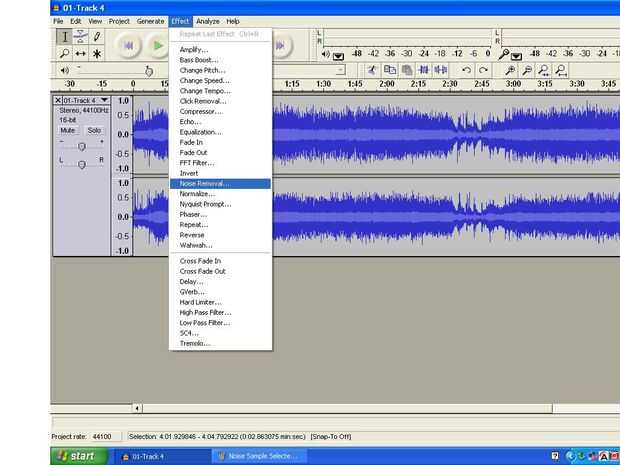Click the 2:00 mark on timeline ruler
This screenshot has width=620, height=465.
click(x=387, y=84)
